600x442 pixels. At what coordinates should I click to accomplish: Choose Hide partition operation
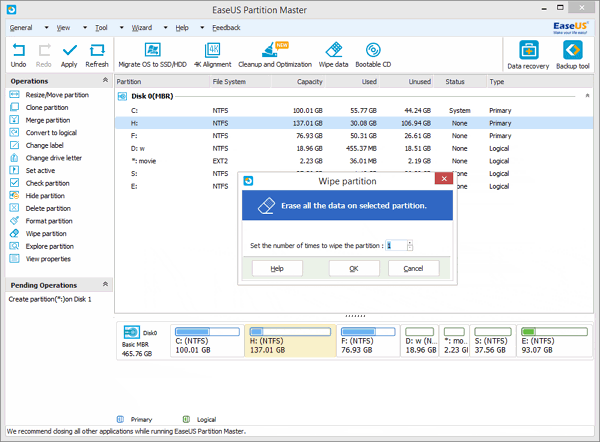click(x=45, y=196)
